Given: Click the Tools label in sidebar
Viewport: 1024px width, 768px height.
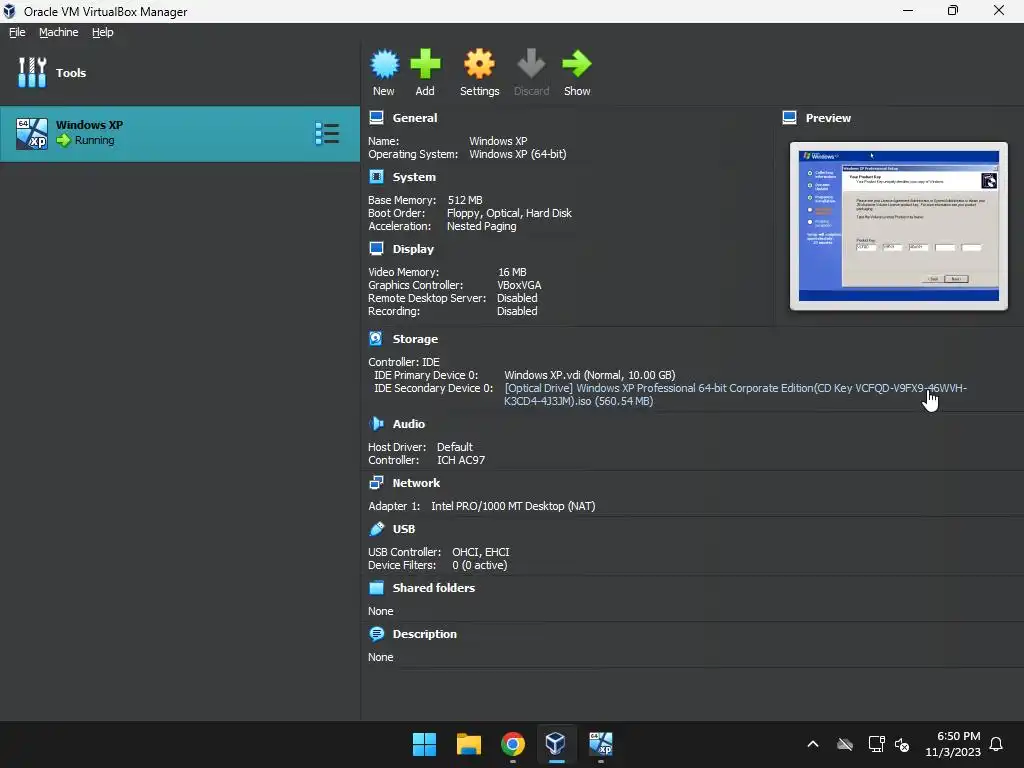Looking at the screenshot, I should (x=71, y=72).
